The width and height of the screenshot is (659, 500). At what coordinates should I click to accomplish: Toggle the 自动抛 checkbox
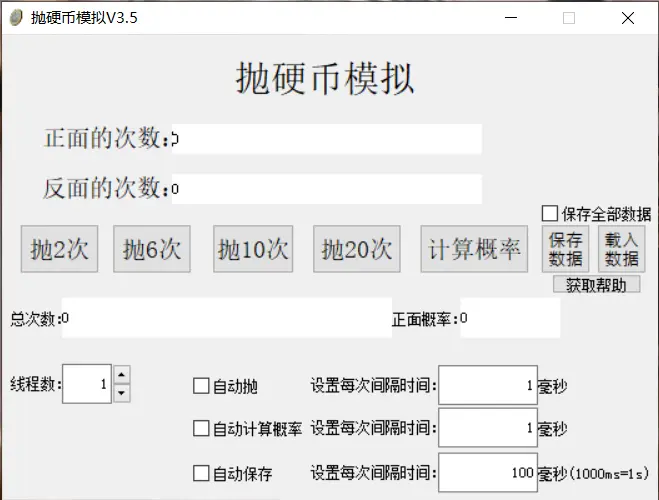[201, 386]
